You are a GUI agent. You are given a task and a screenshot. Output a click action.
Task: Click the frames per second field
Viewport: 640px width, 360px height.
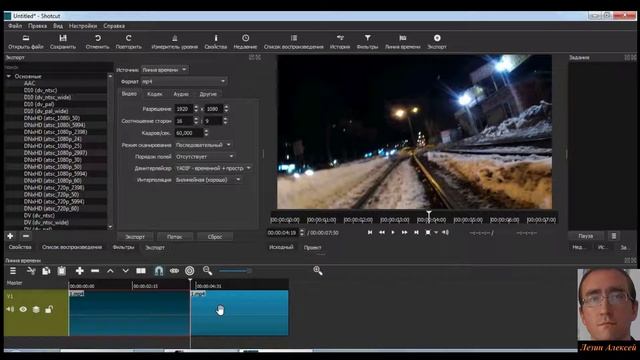(x=189, y=133)
